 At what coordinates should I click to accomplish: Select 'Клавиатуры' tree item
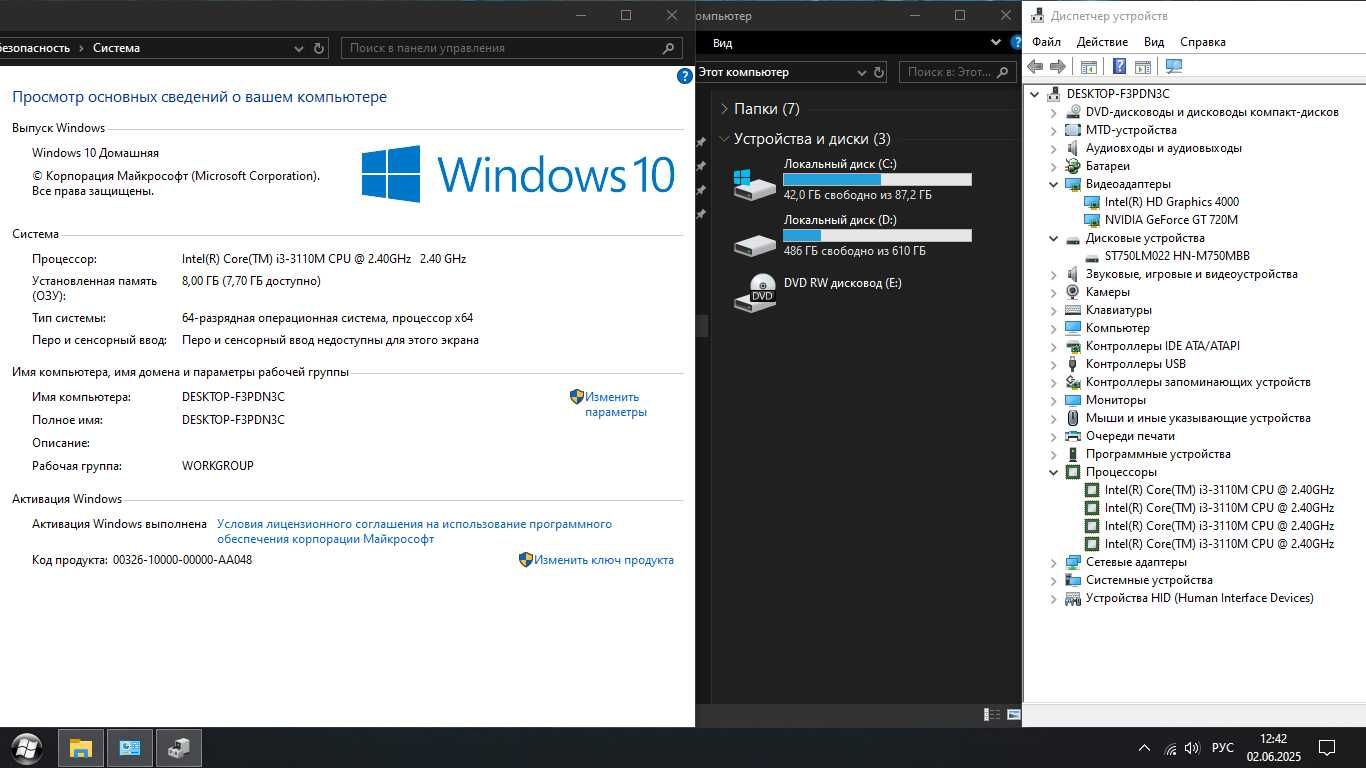pyautogui.click(x=1118, y=310)
